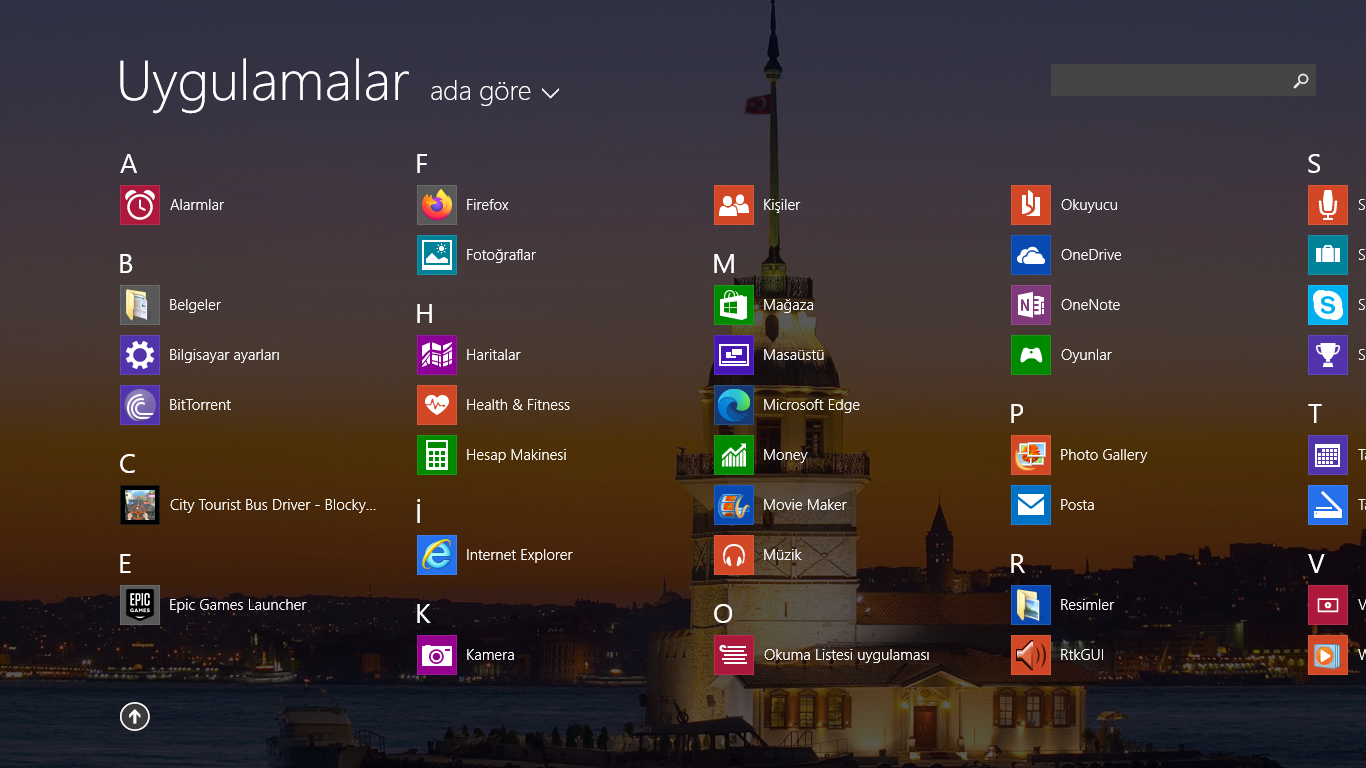Click the search magnifier icon

pyautogui.click(x=1300, y=80)
